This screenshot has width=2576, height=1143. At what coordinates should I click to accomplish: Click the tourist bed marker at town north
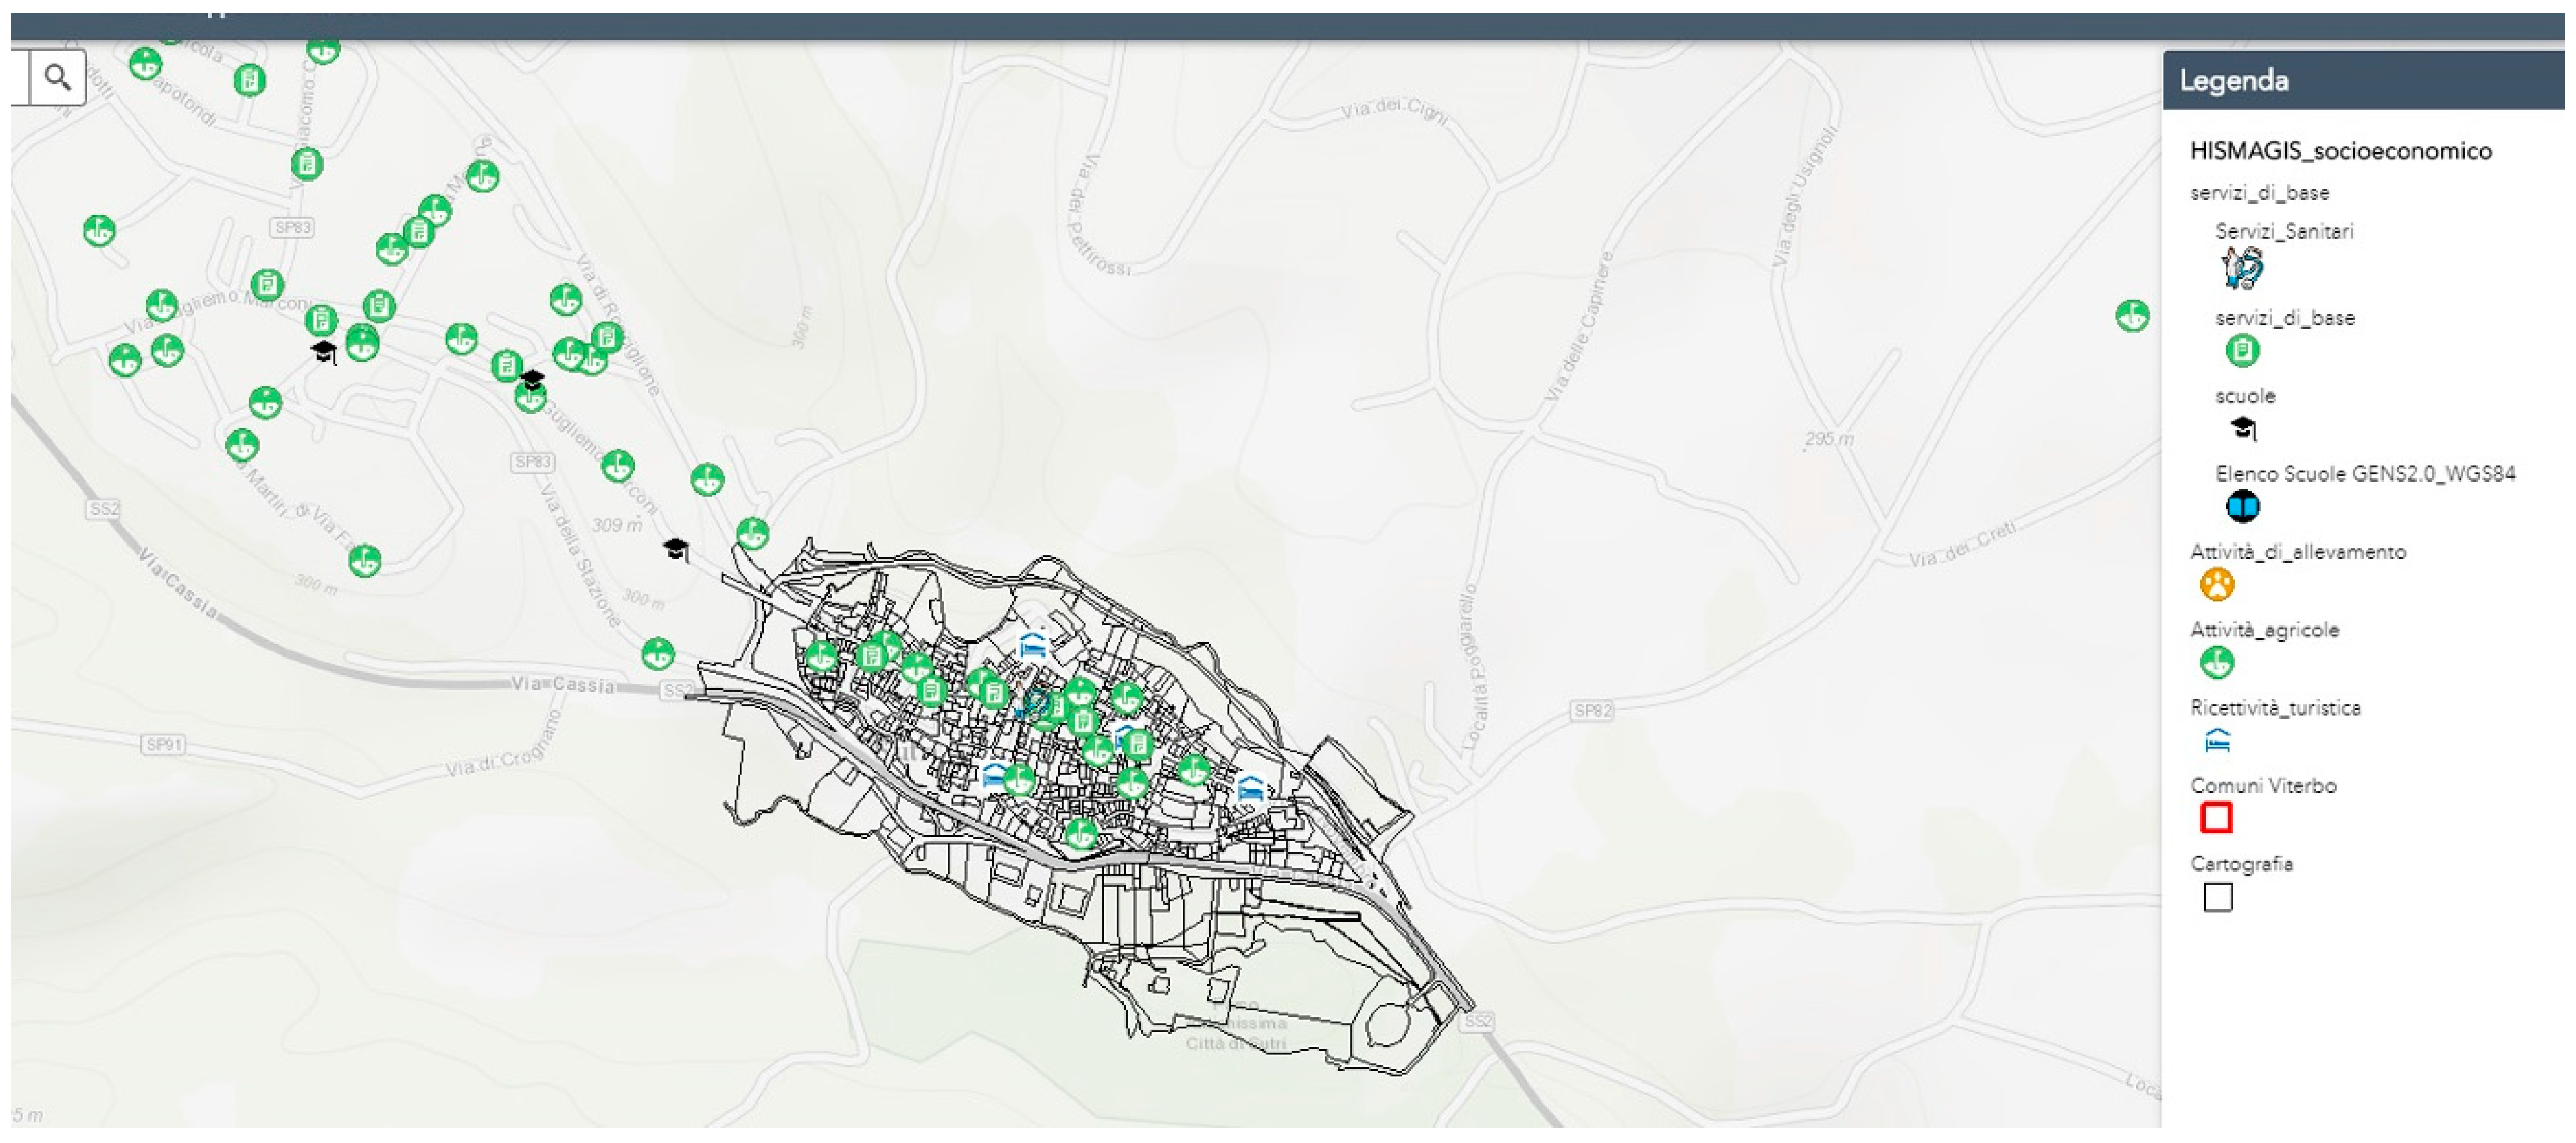[x=1033, y=645]
